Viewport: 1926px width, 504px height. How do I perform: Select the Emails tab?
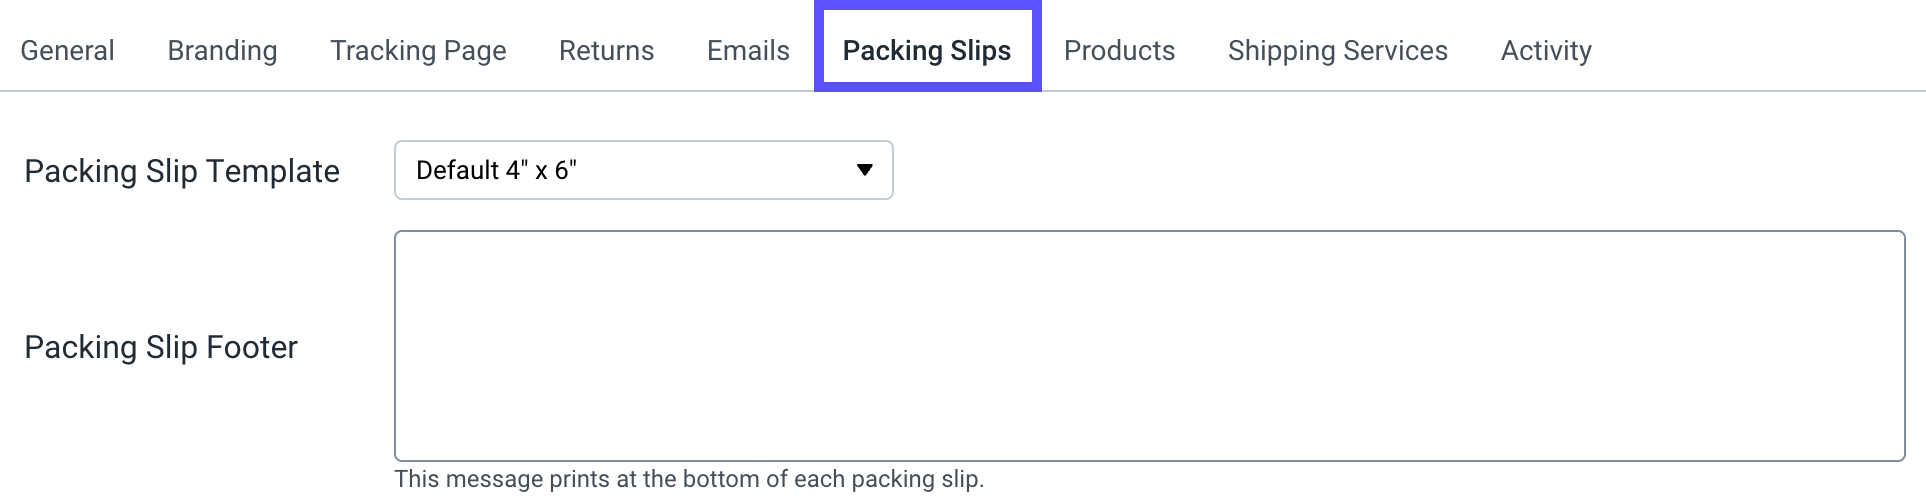click(x=748, y=51)
